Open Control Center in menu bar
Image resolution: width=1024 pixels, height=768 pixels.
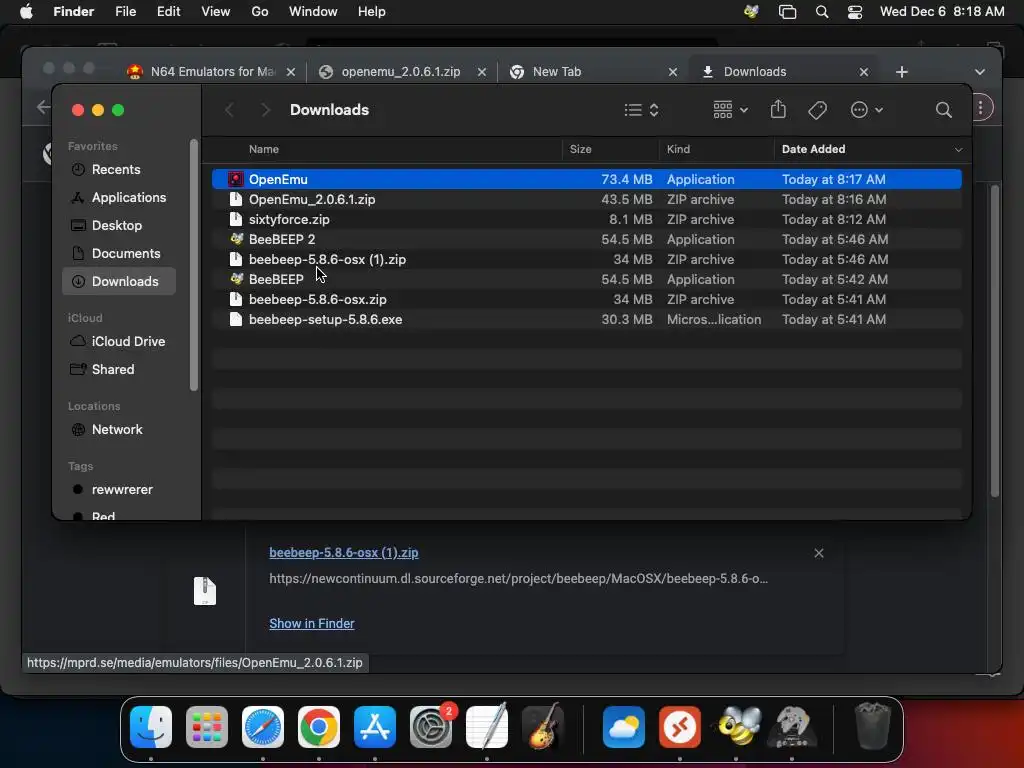854,12
